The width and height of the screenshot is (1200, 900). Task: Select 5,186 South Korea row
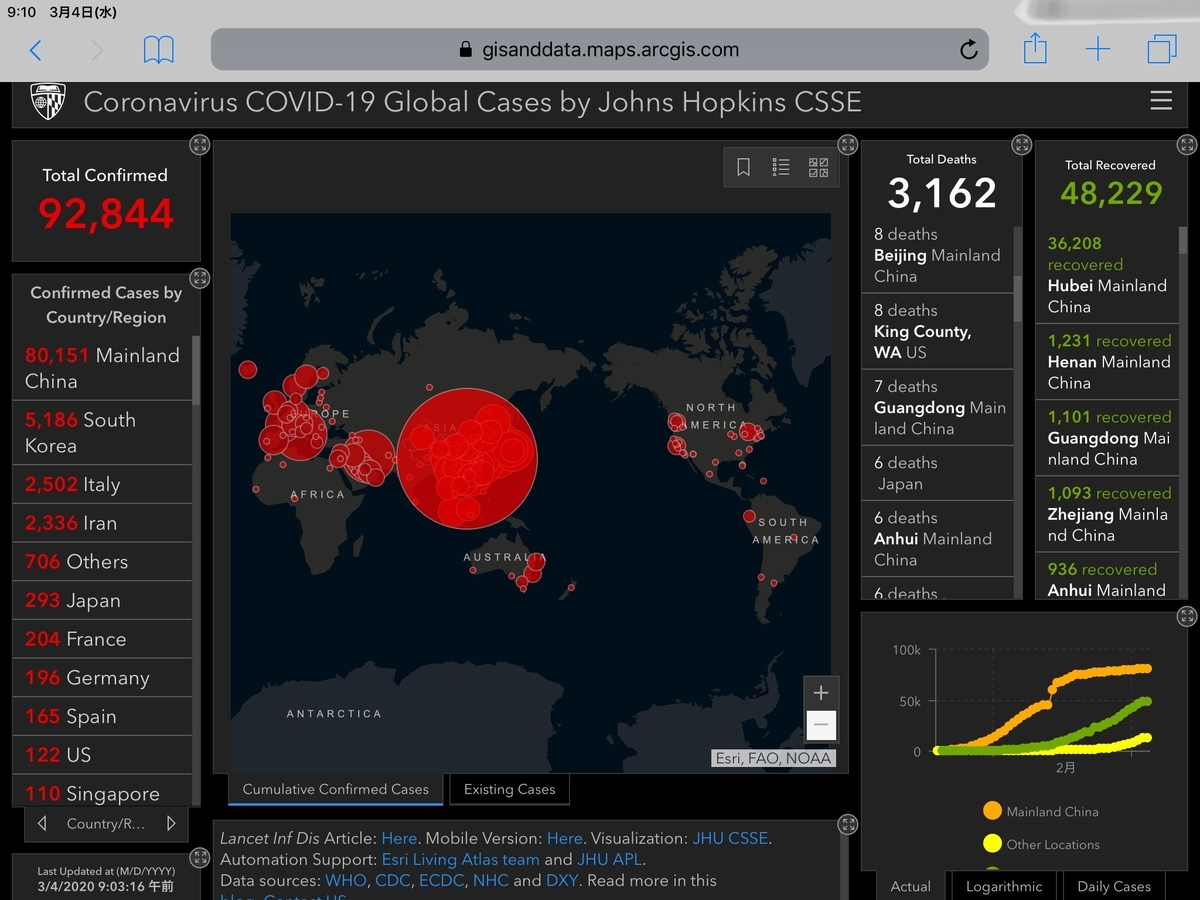coord(102,432)
